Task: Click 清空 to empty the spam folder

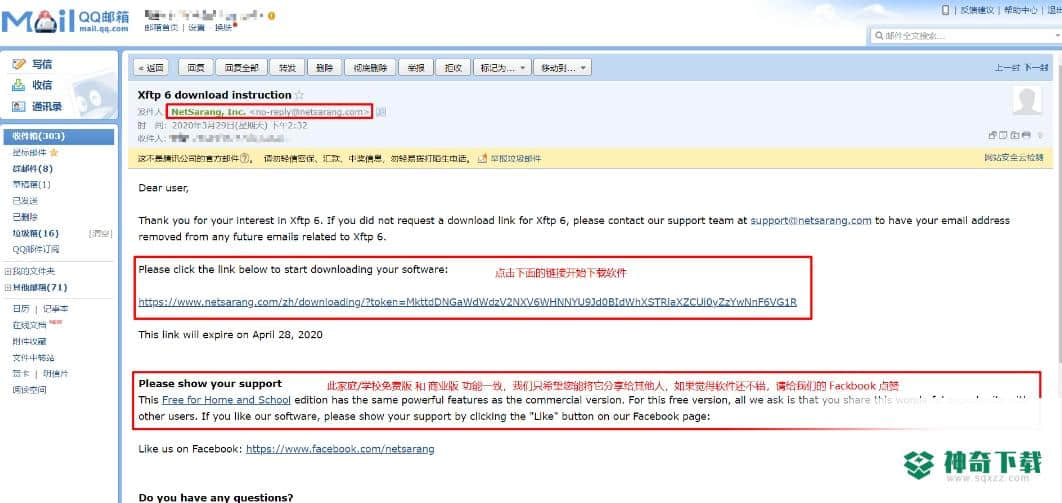Action: [100, 234]
